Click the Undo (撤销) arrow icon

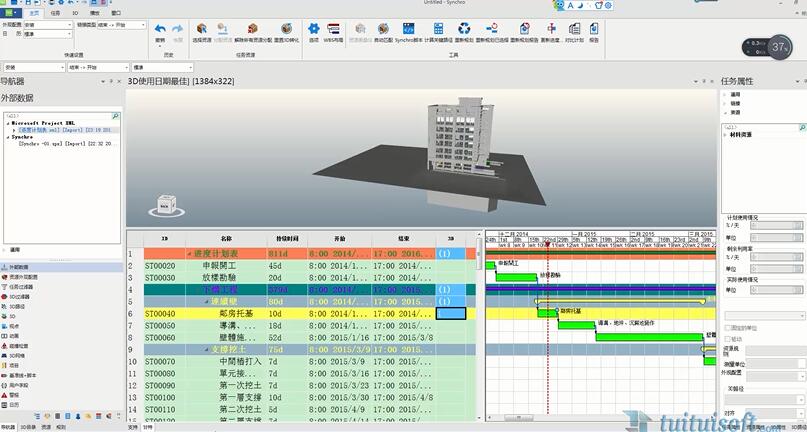[x=160, y=30]
